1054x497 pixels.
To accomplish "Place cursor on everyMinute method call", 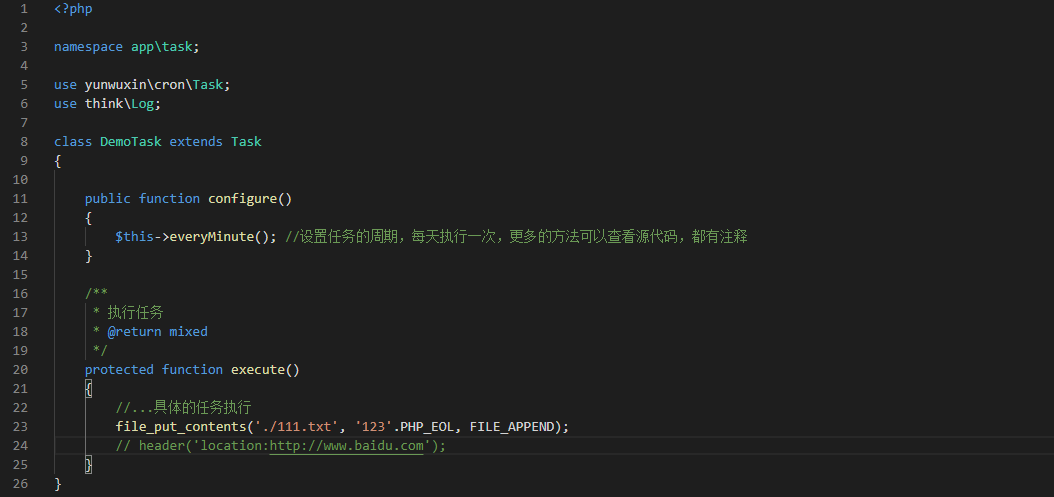I will (x=212, y=237).
